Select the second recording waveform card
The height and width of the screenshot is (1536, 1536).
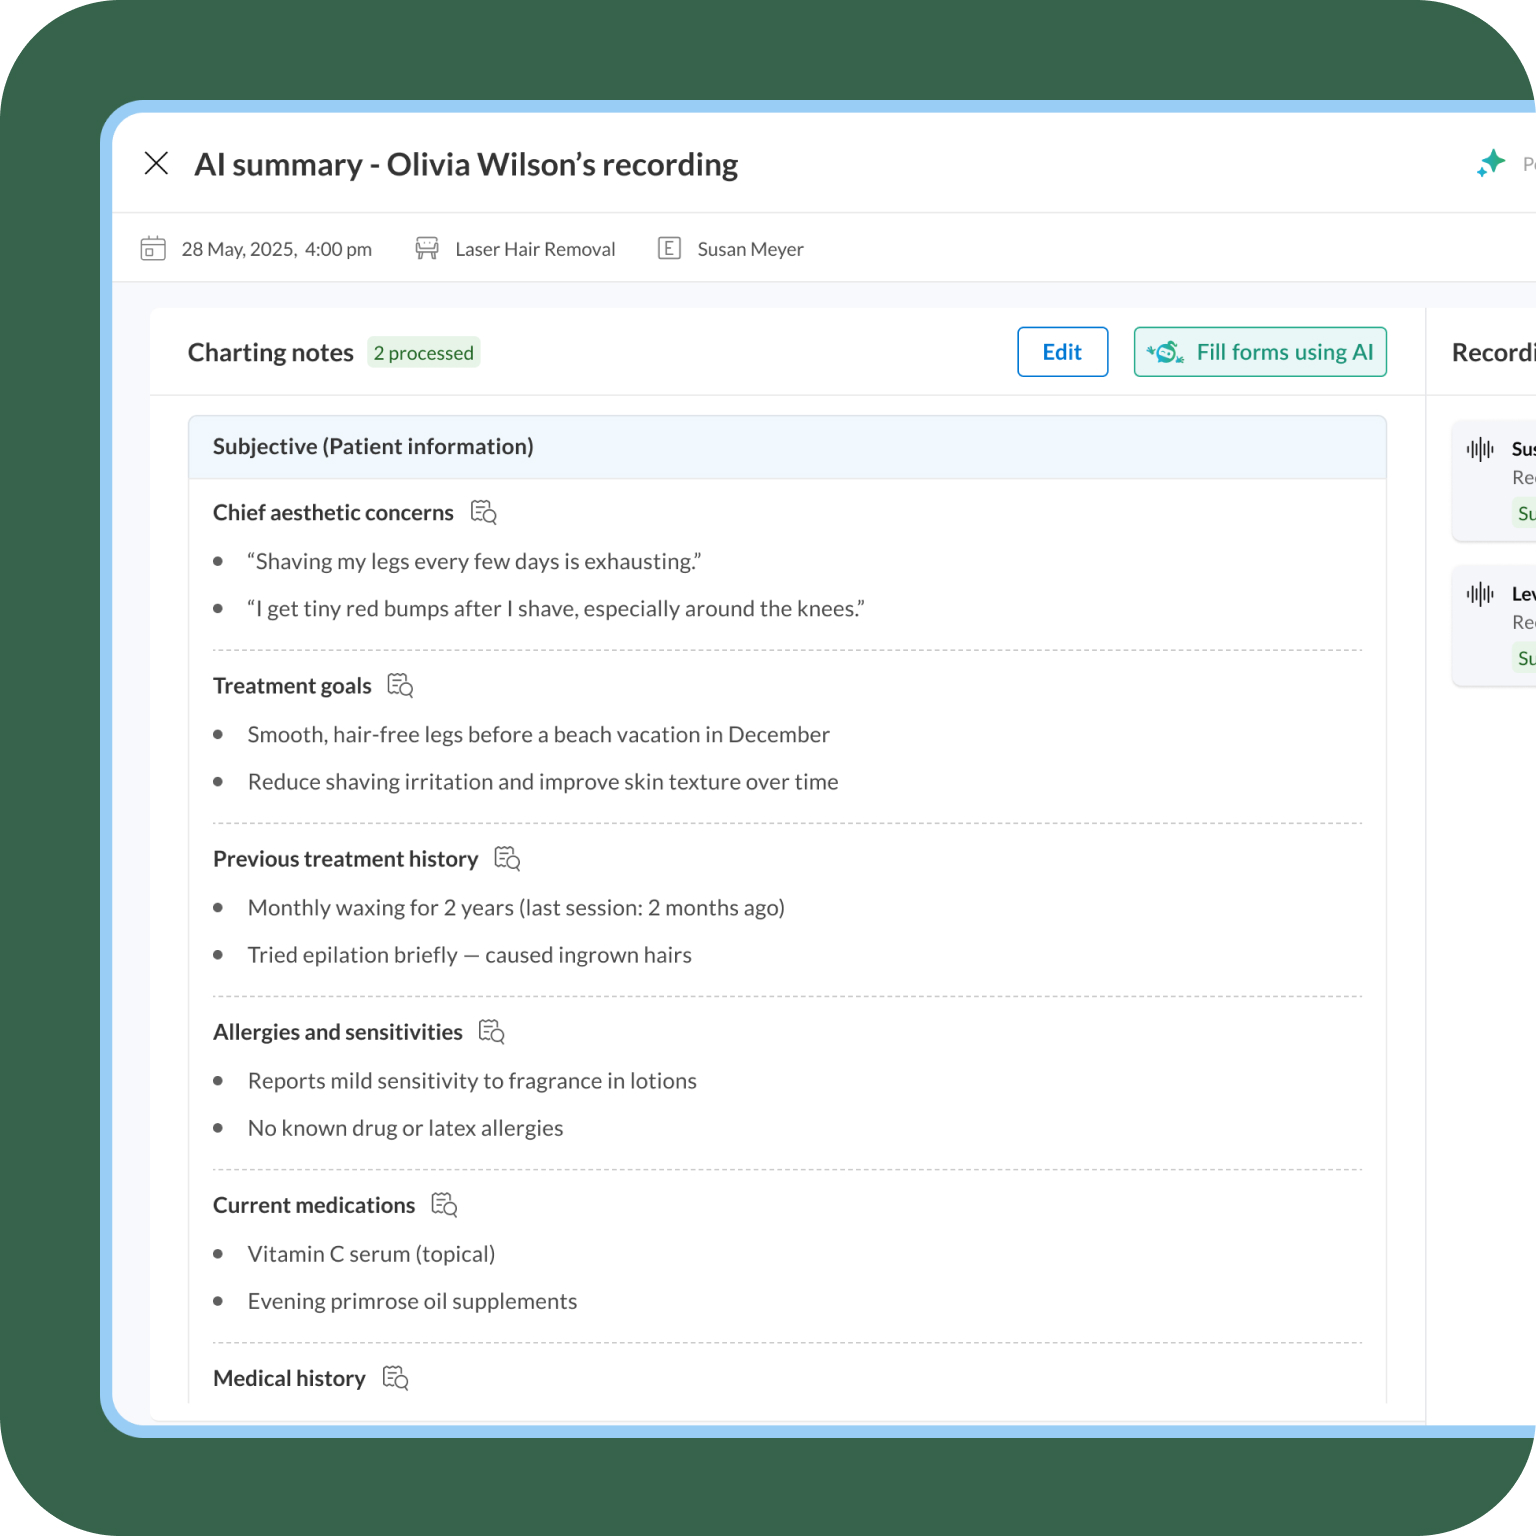(1494, 625)
